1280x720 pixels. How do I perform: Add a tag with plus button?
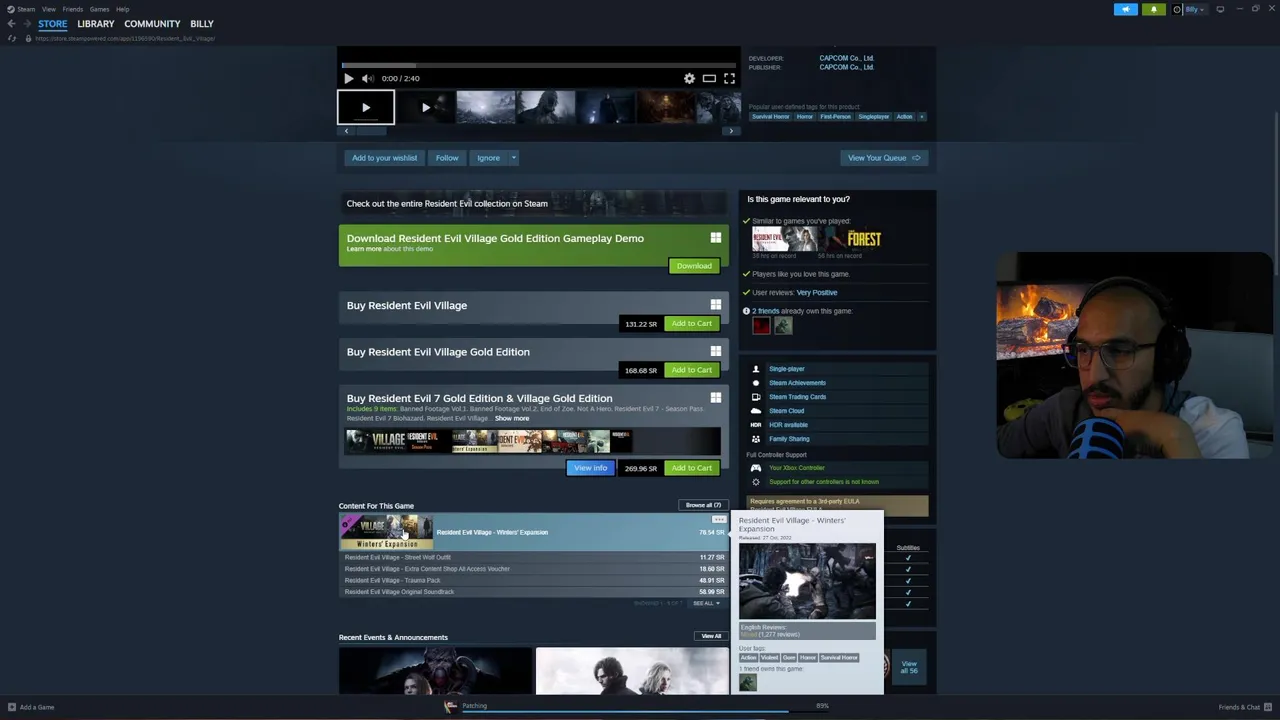pyautogui.click(x=922, y=117)
